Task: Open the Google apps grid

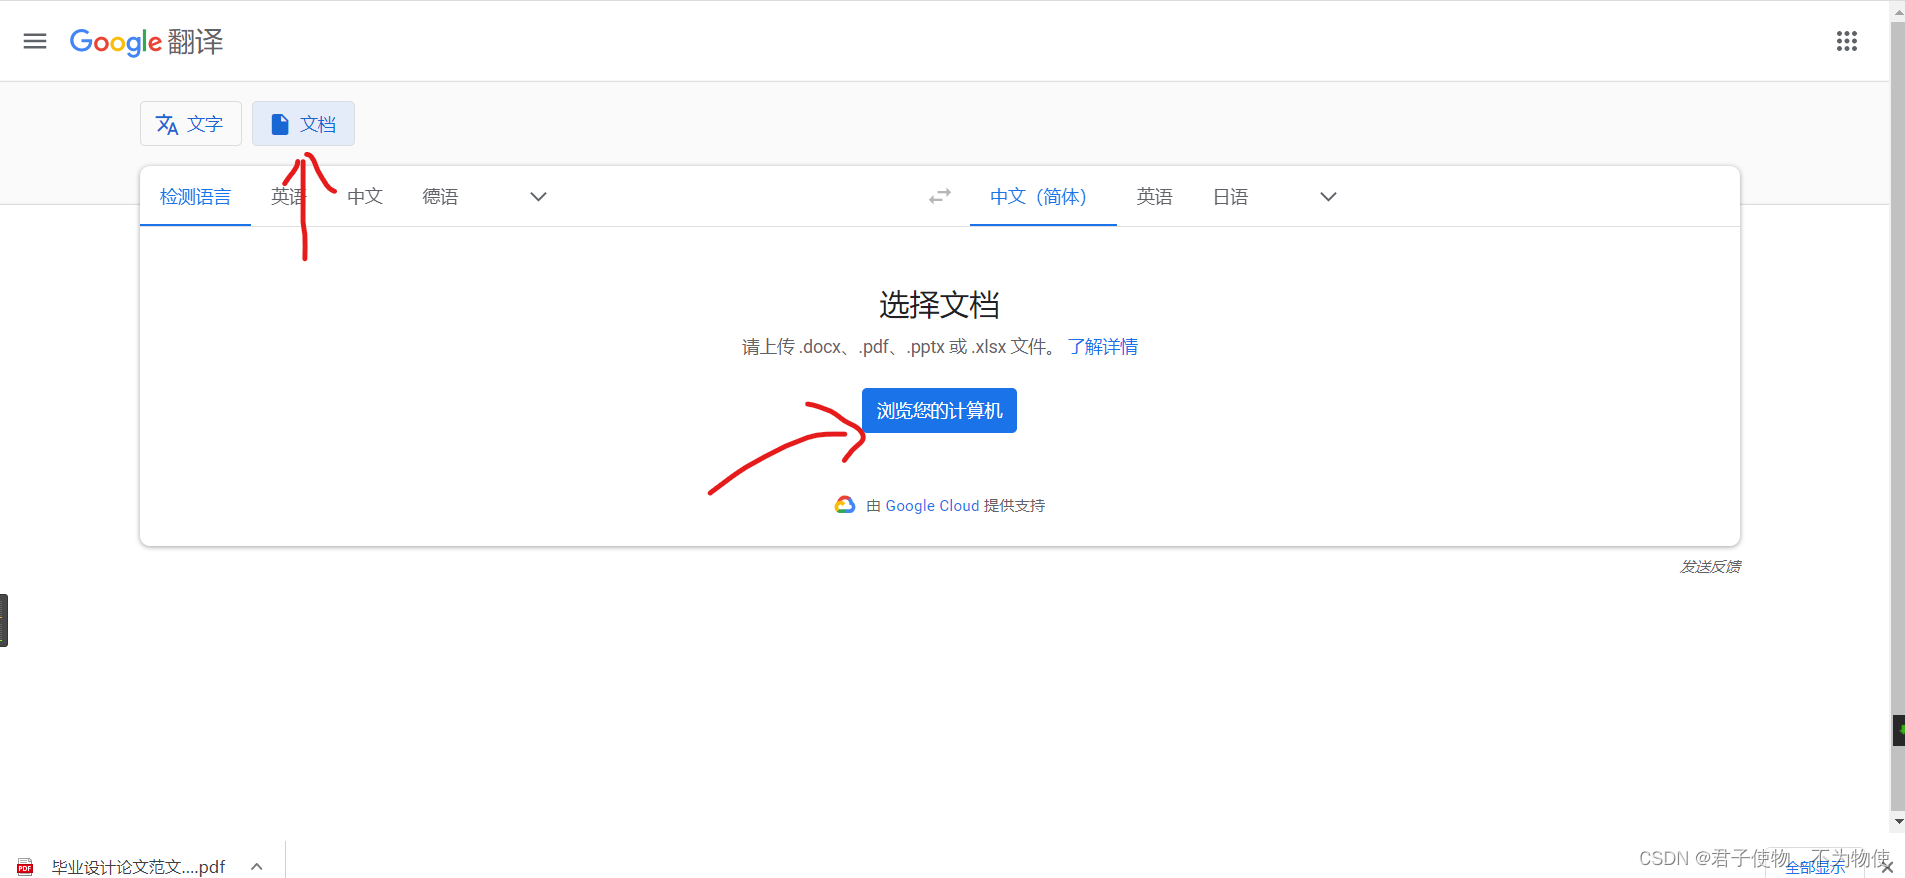Action: (x=1846, y=41)
